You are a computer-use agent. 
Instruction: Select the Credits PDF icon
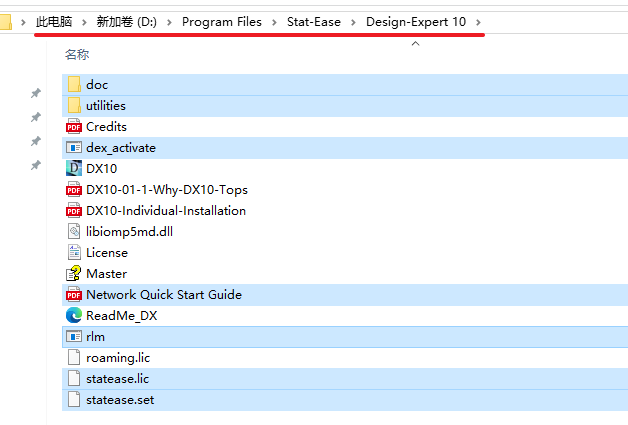[73, 127]
